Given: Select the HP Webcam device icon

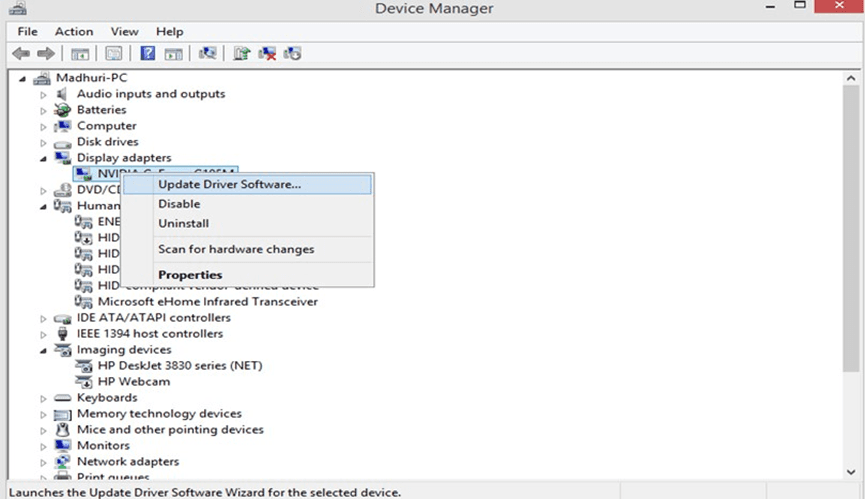Looking at the screenshot, I should (x=84, y=382).
